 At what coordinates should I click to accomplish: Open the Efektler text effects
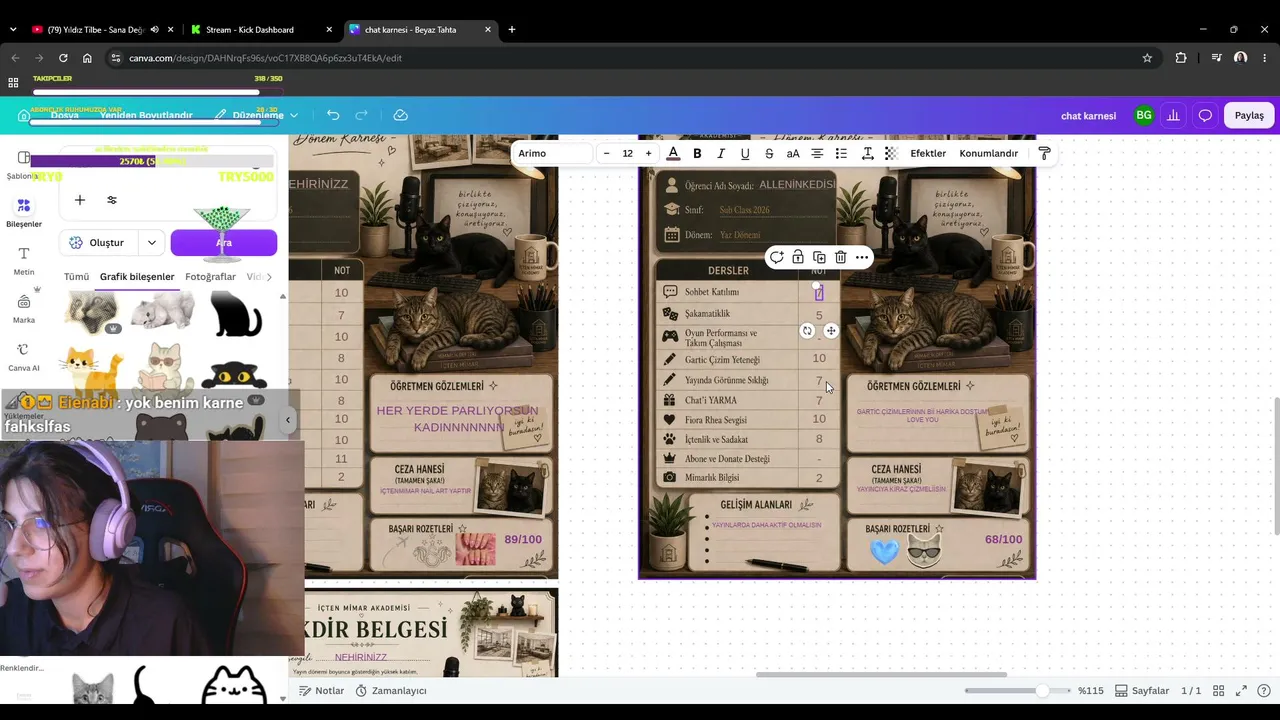coord(928,153)
